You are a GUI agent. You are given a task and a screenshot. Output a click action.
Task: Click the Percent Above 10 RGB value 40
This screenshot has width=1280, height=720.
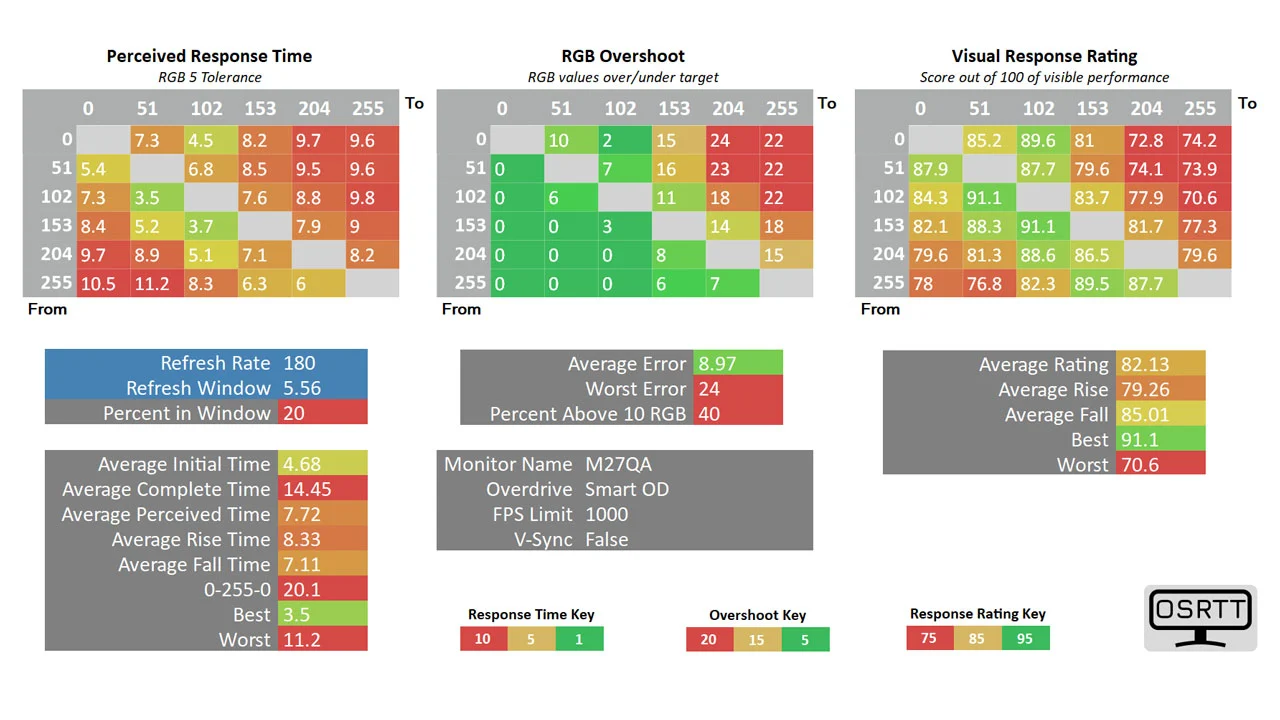click(738, 414)
